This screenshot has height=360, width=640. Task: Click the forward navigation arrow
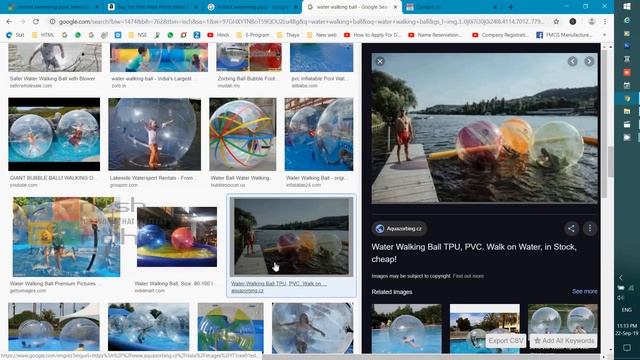(22, 21)
